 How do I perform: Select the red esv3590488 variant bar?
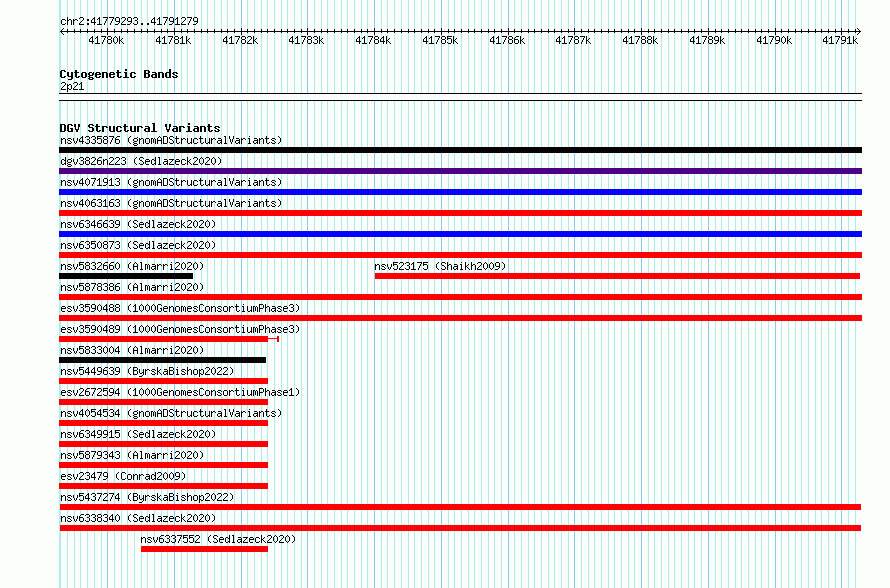pos(460,318)
